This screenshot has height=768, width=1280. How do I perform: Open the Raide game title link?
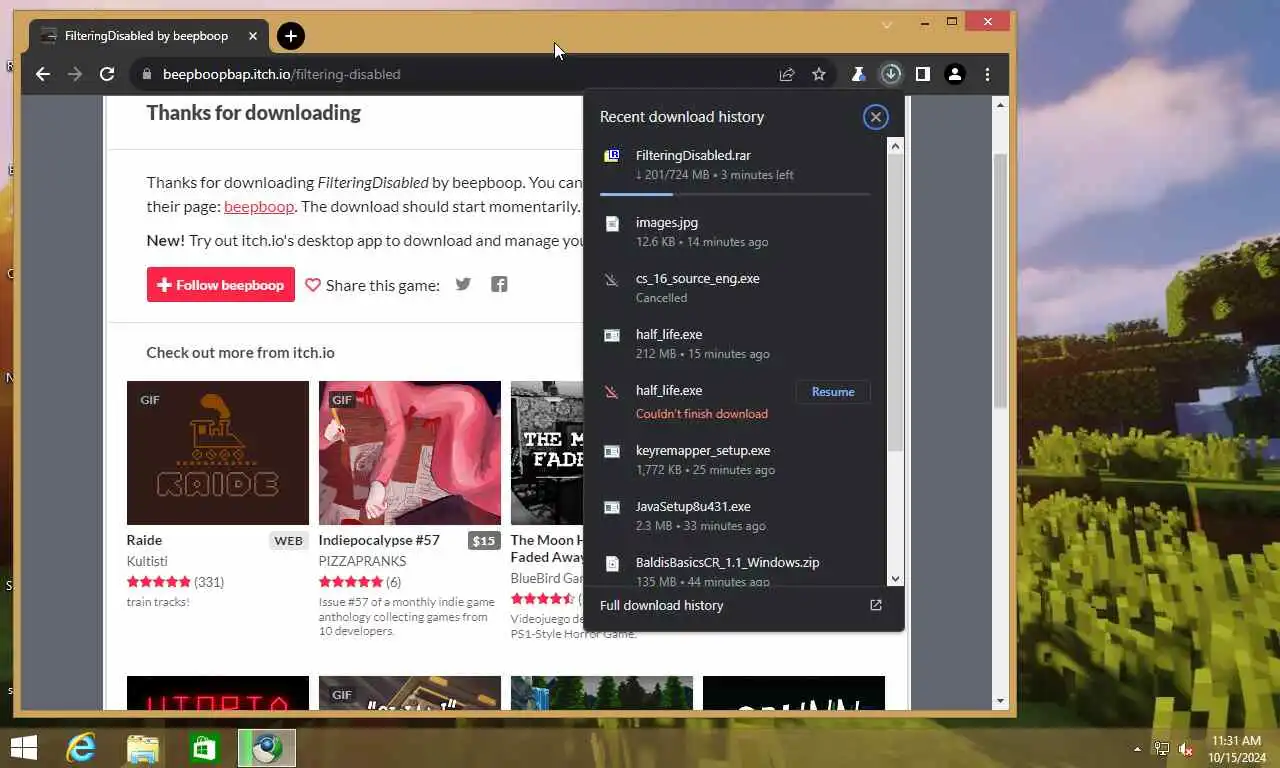tap(144, 540)
